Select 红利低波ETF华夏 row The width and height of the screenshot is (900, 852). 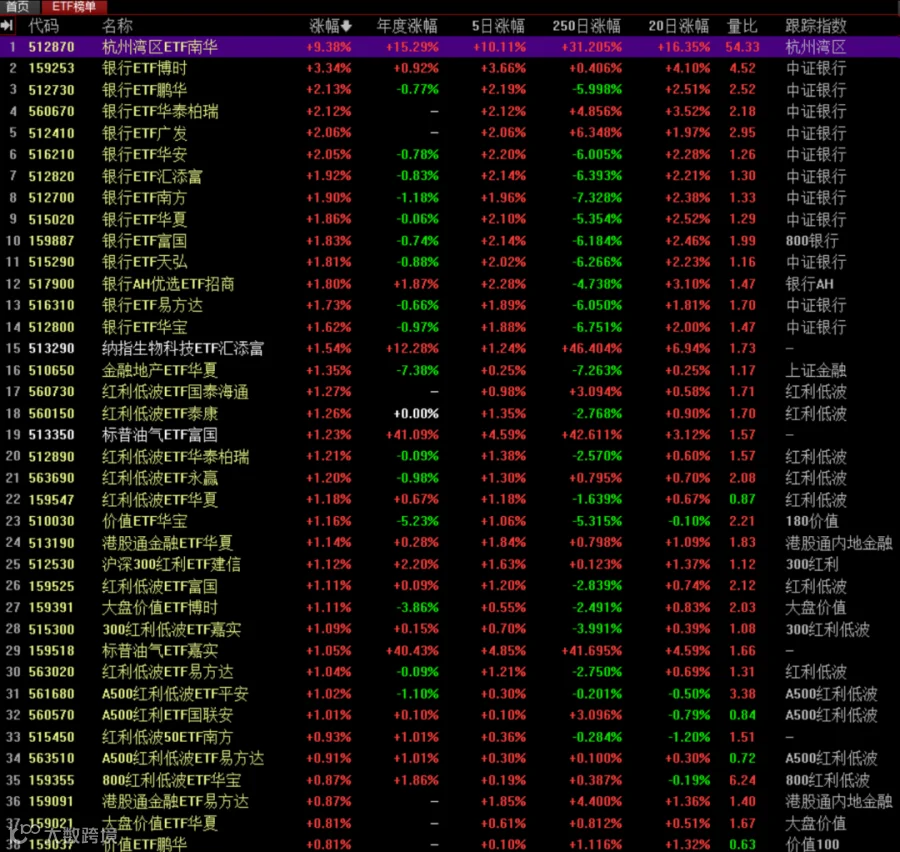point(450,499)
